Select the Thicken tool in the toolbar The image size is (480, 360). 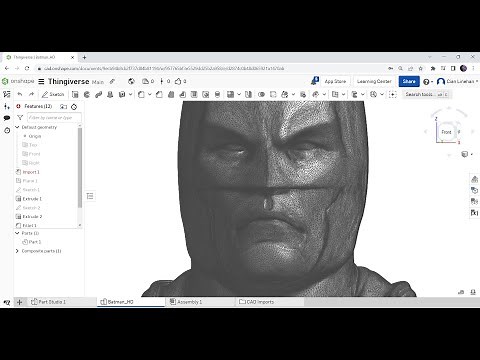(x=122, y=95)
